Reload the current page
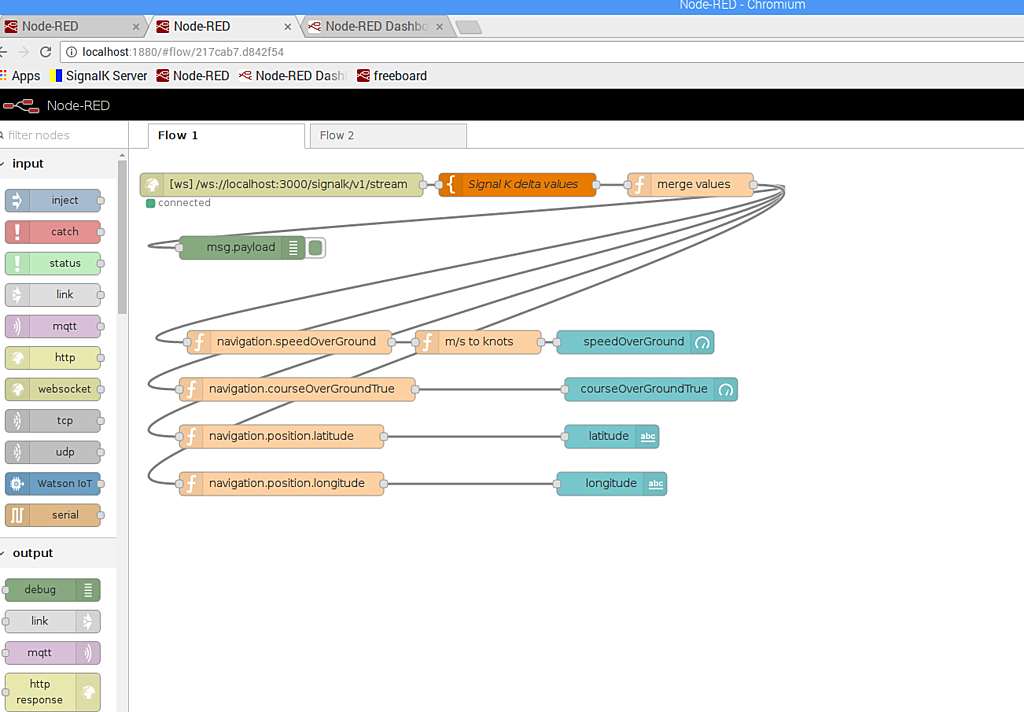Screen dimensions: 1024x712 [45, 52]
